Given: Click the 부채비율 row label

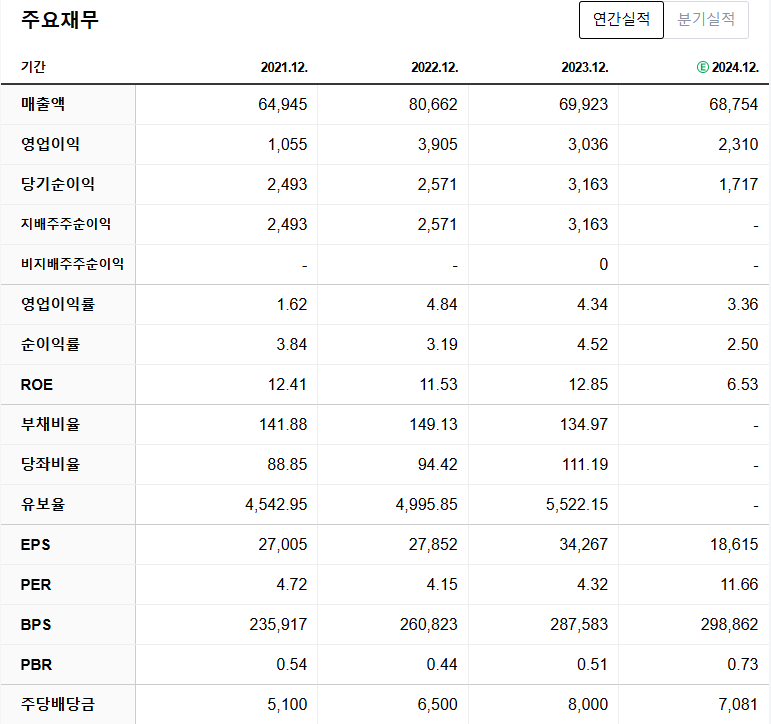Looking at the screenshot, I should pos(50,424).
